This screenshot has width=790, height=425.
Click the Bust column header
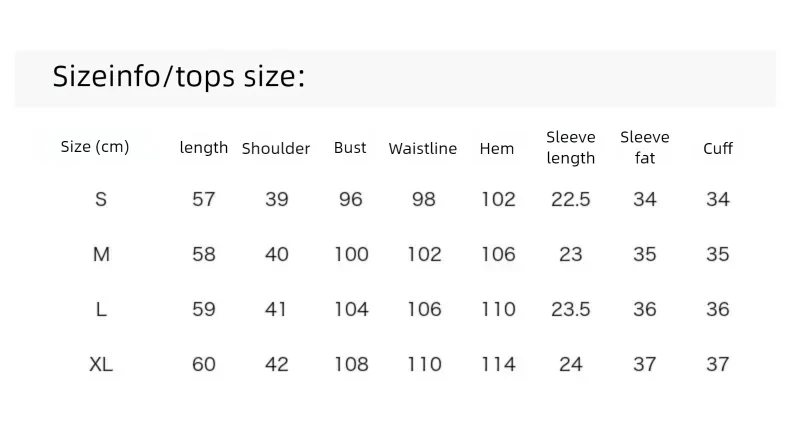[x=350, y=148]
